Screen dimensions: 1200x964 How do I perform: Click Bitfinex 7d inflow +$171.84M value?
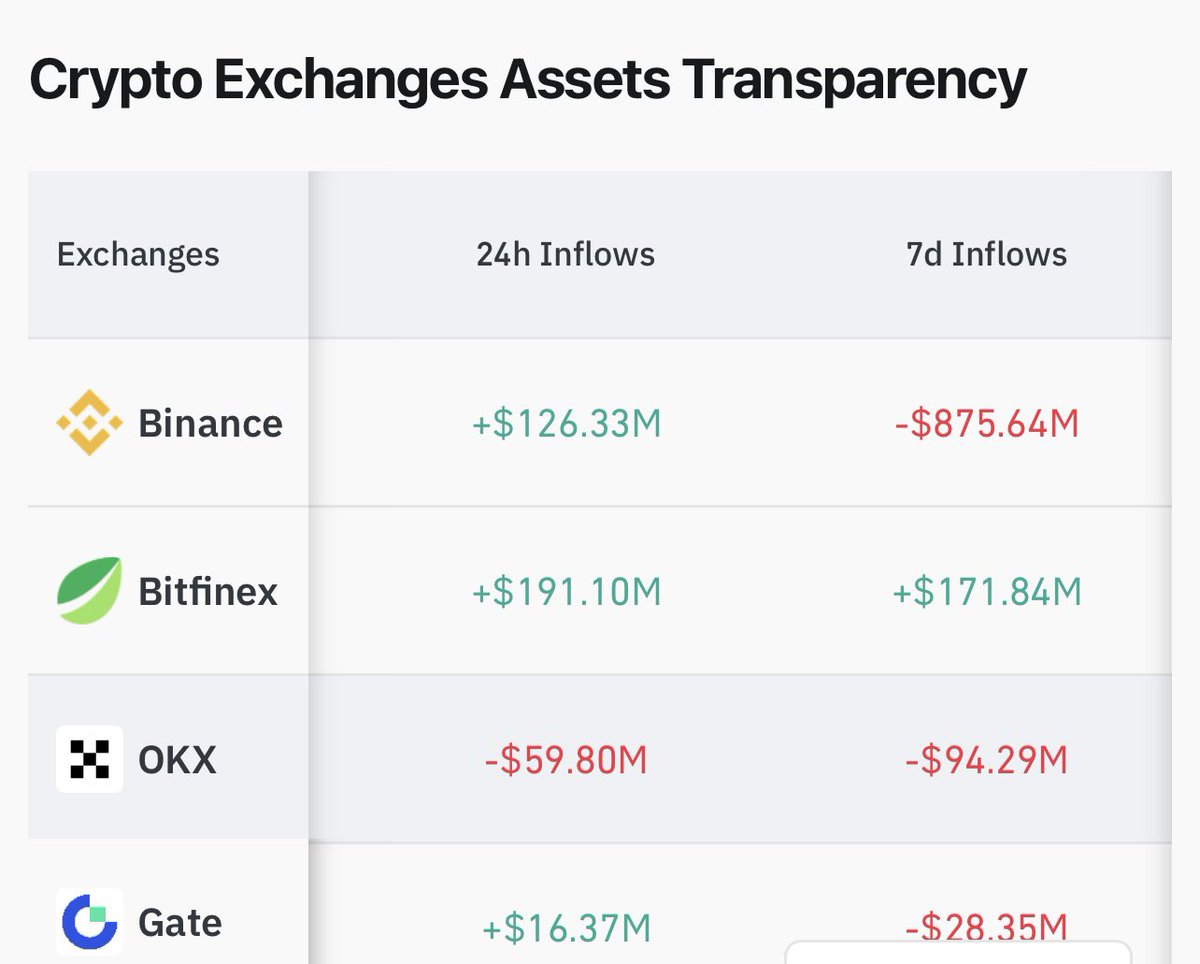987,592
